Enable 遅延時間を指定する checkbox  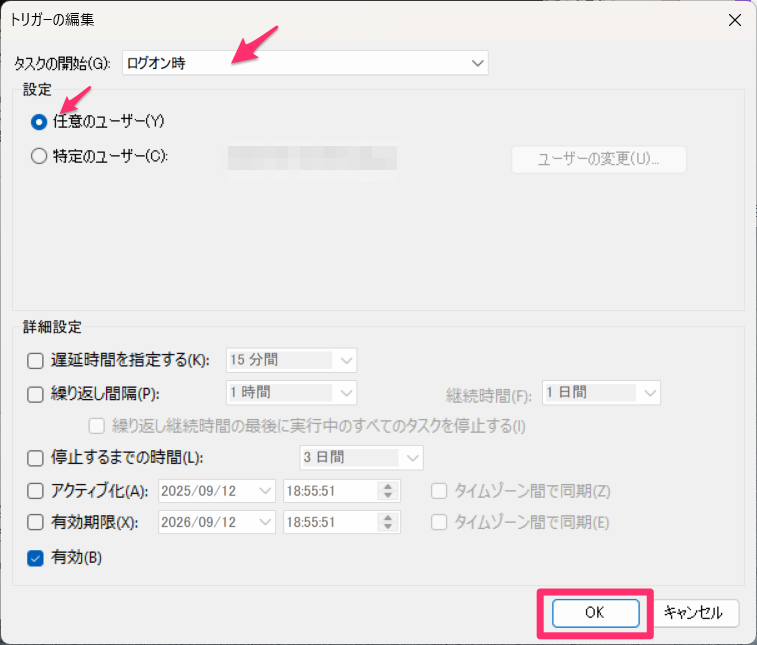[x=35, y=360]
